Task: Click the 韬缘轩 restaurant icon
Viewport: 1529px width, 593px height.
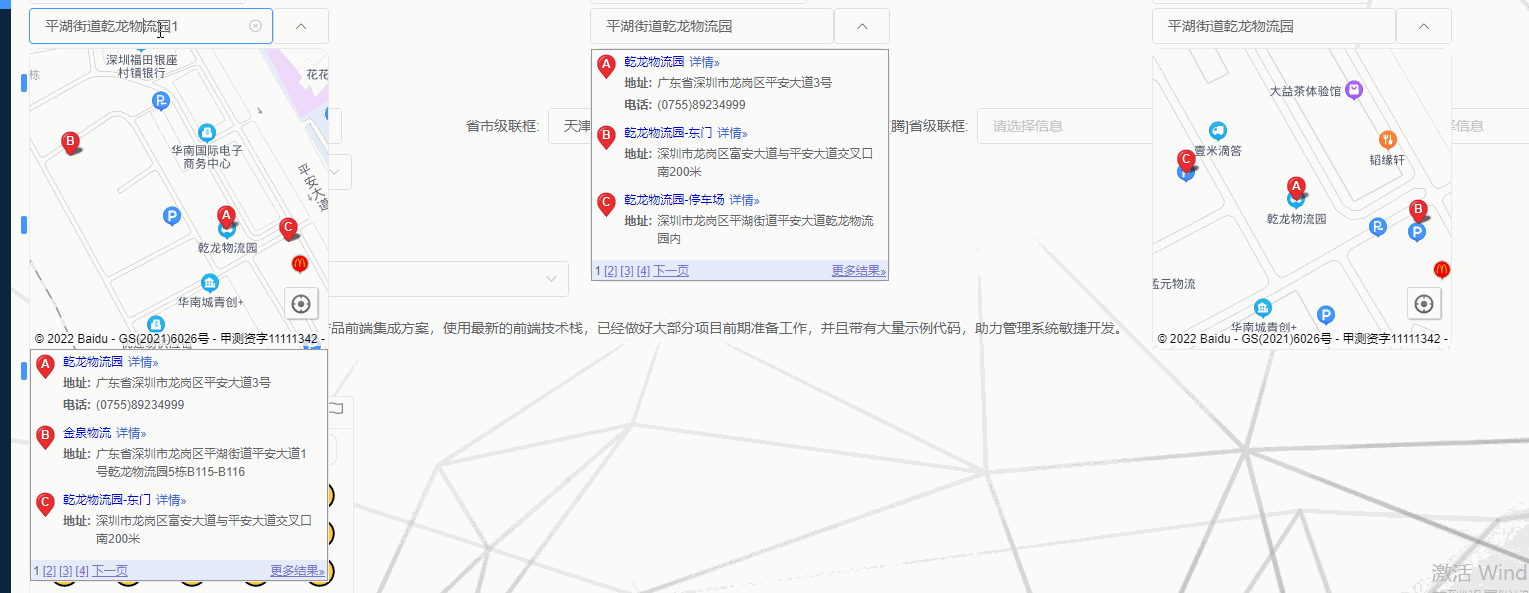Action: point(1387,139)
